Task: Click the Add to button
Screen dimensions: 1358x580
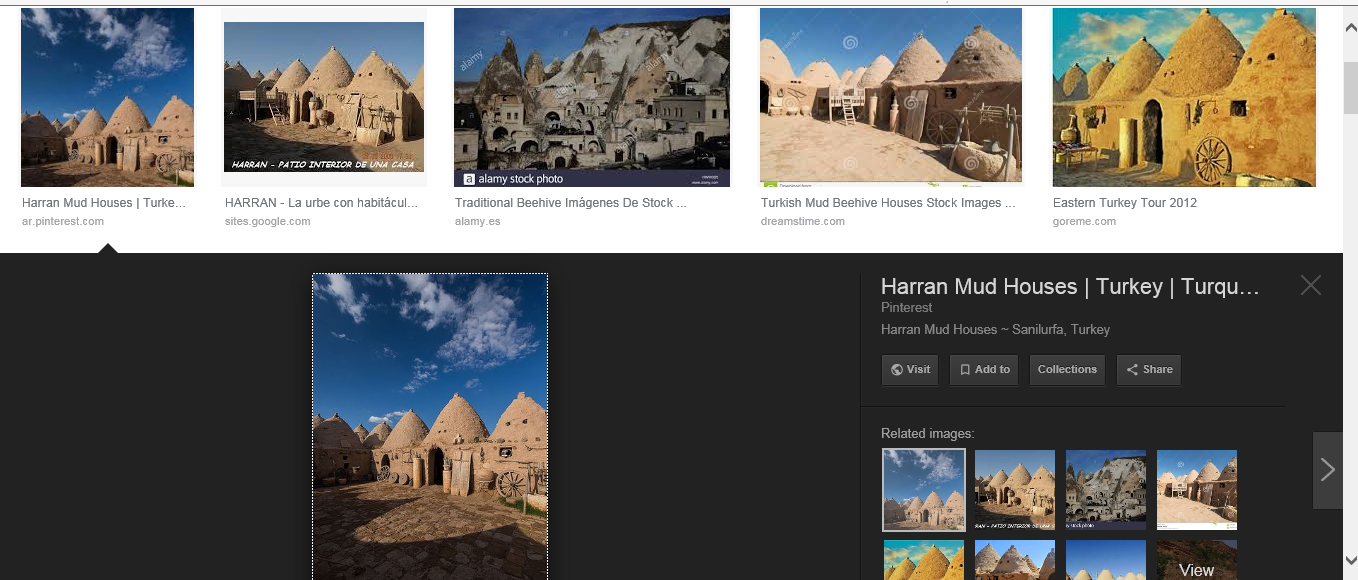Action: pos(985,370)
